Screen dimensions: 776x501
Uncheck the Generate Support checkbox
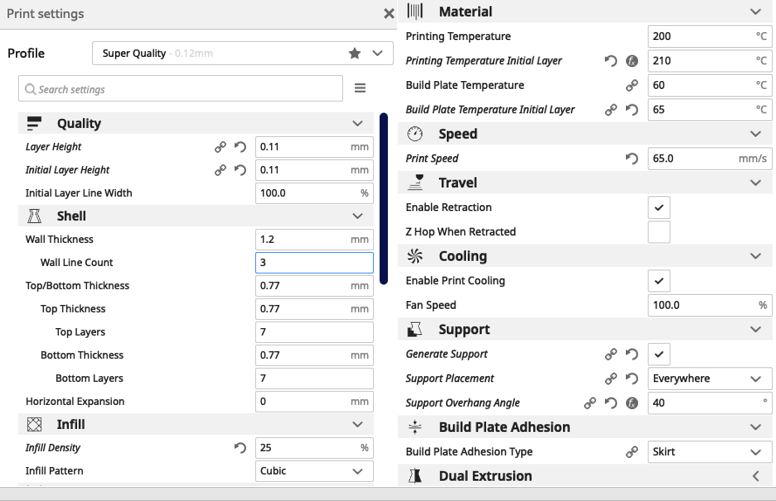pyautogui.click(x=659, y=354)
